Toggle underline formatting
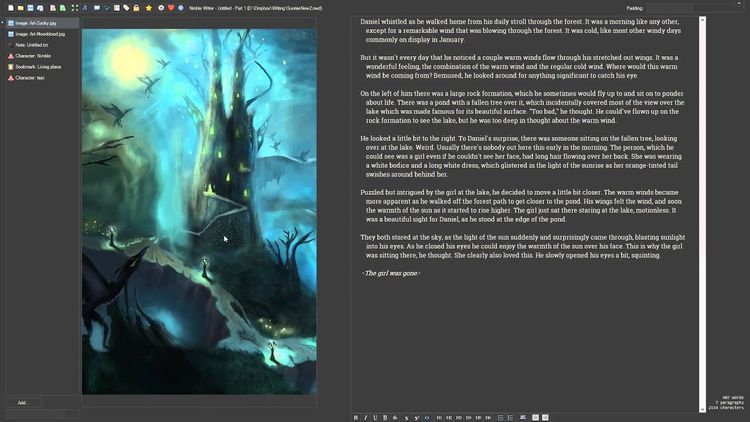Screen dimensions: 750x422 (375, 418)
